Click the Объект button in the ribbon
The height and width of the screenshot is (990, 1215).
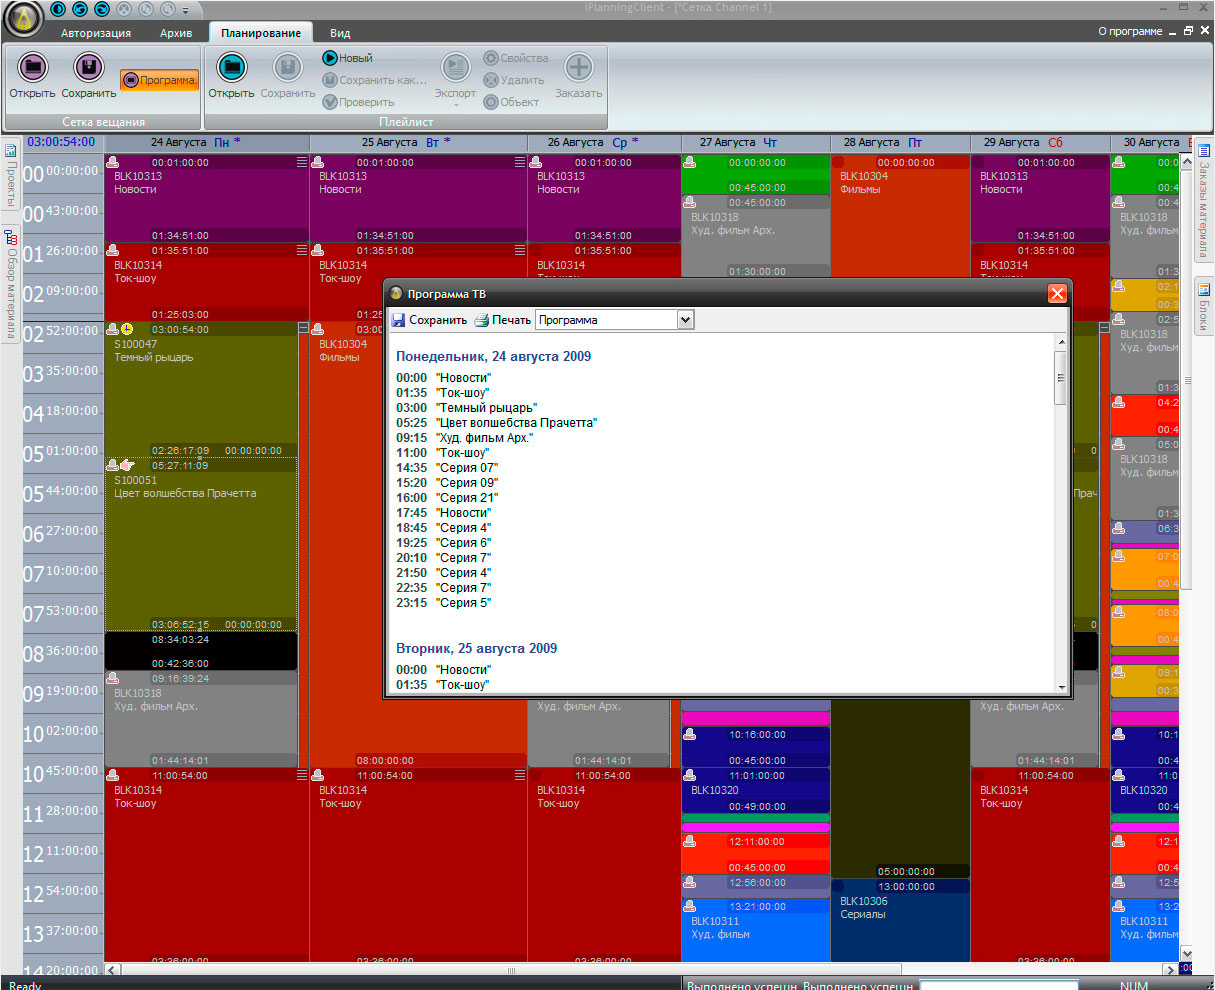pos(512,102)
